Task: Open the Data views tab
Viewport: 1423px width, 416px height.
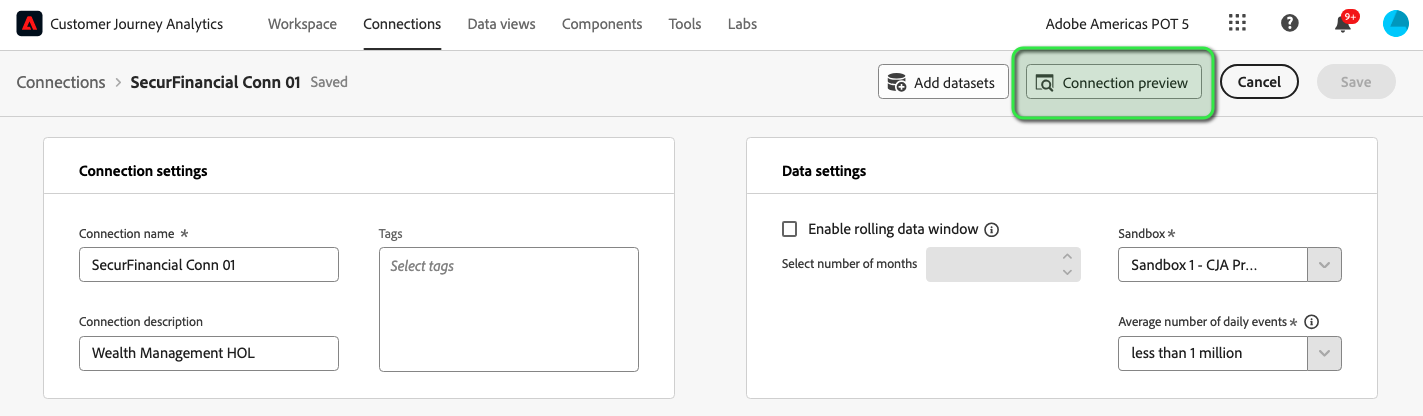Action: 501,24
